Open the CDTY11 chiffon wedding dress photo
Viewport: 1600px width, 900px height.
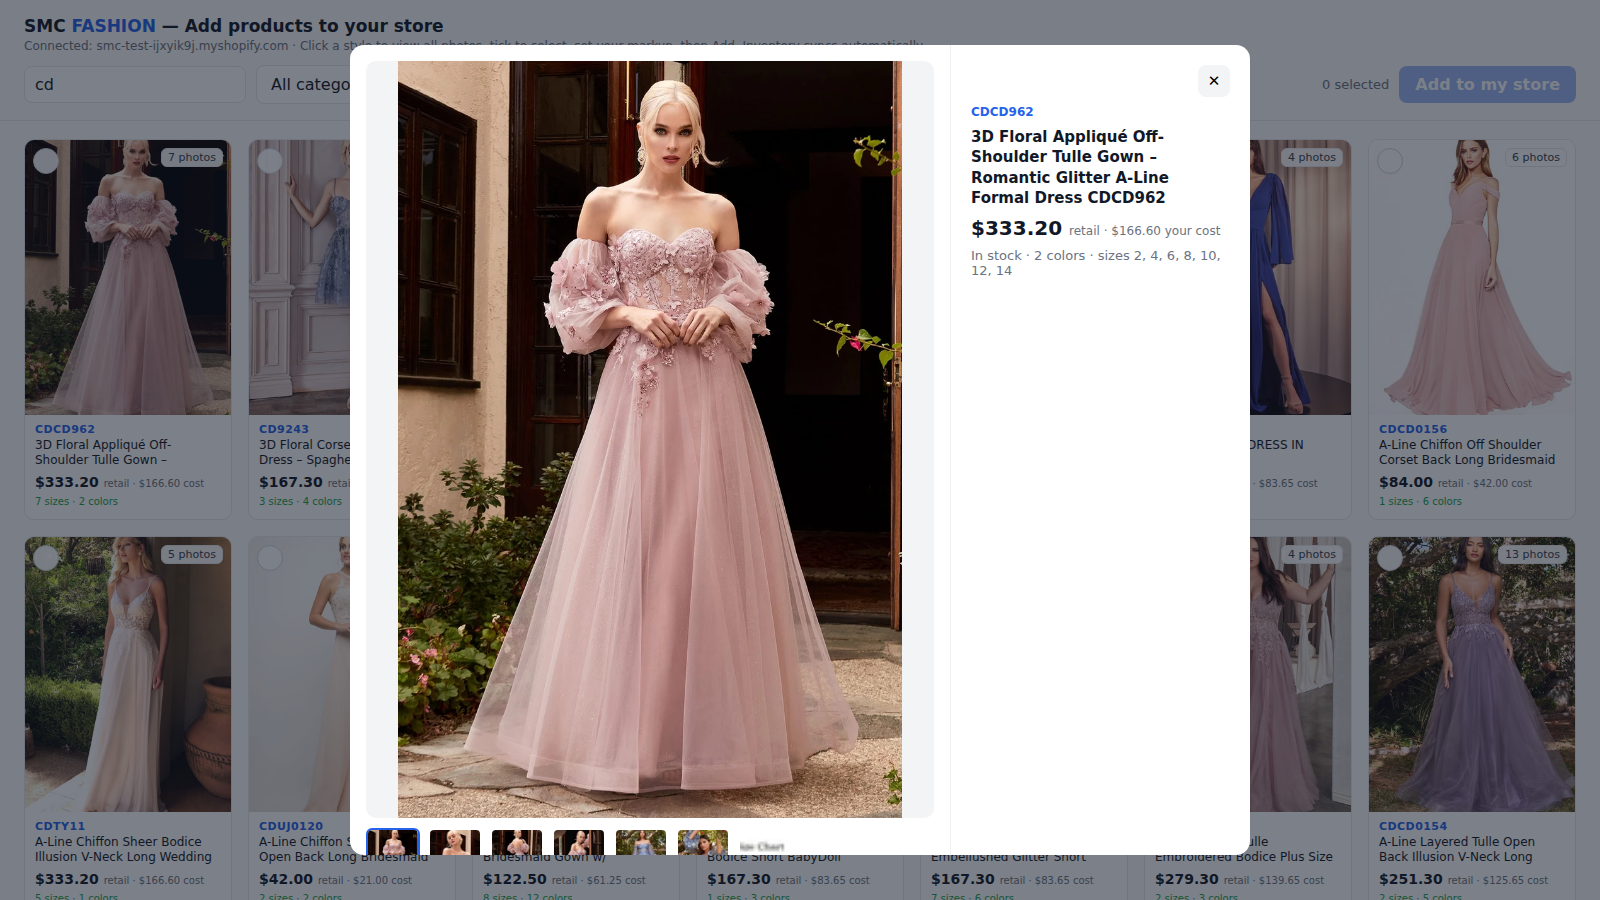coord(128,674)
